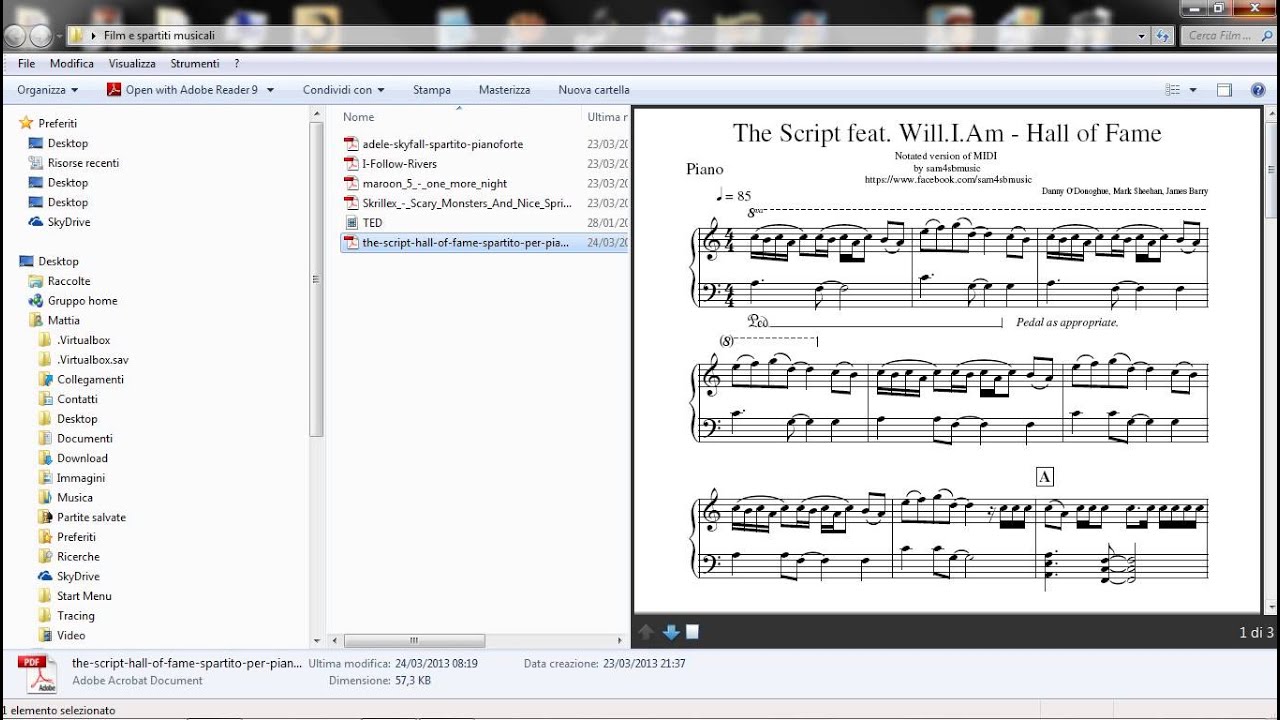Select Start Menu in tree
Image resolution: width=1280 pixels, height=720 pixels.
tap(84, 596)
